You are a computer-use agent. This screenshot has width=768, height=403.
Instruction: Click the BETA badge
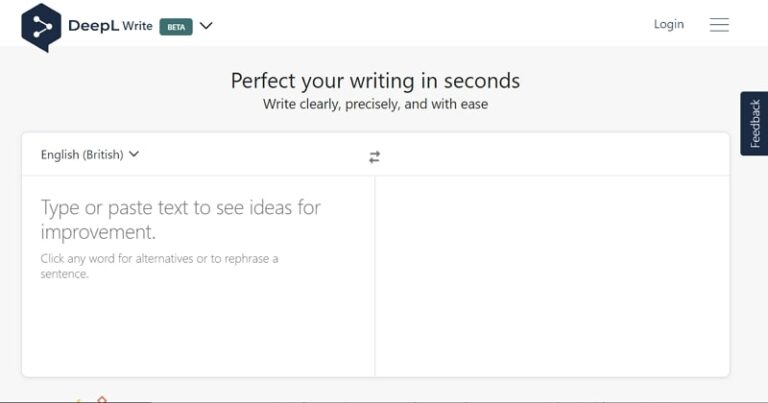pyautogui.click(x=176, y=27)
